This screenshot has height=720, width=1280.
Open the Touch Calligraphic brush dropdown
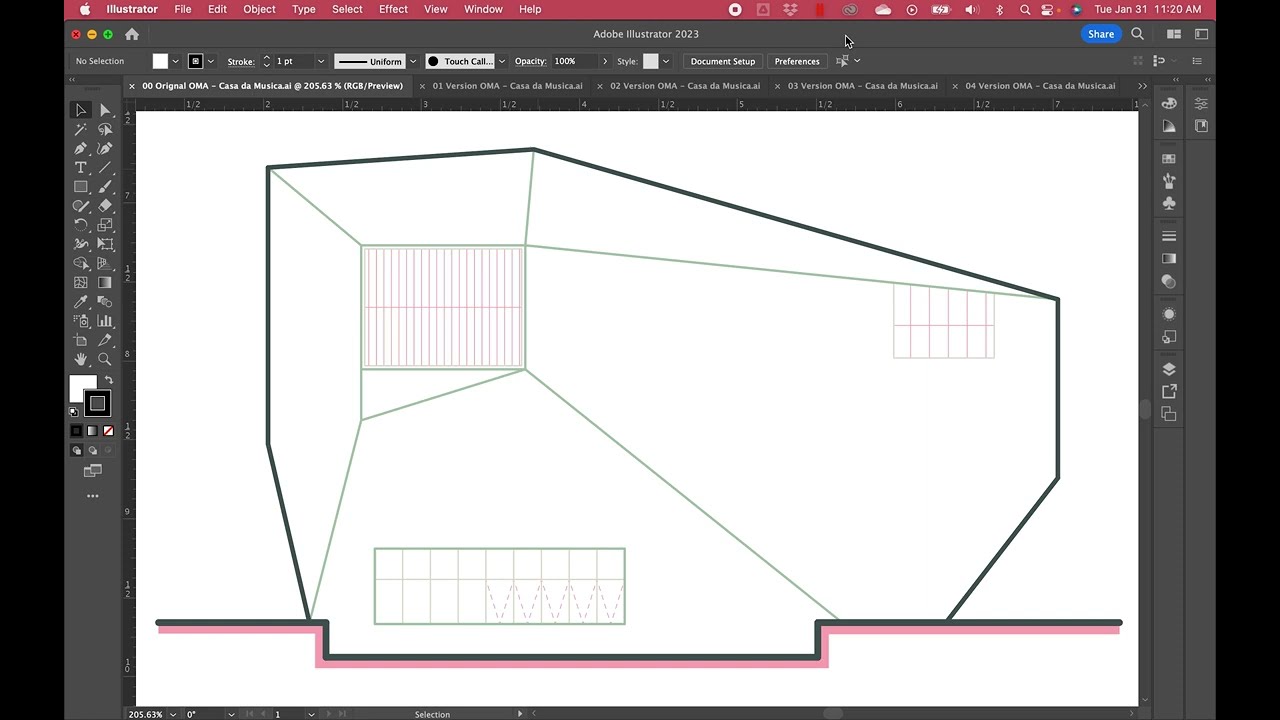(x=501, y=61)
